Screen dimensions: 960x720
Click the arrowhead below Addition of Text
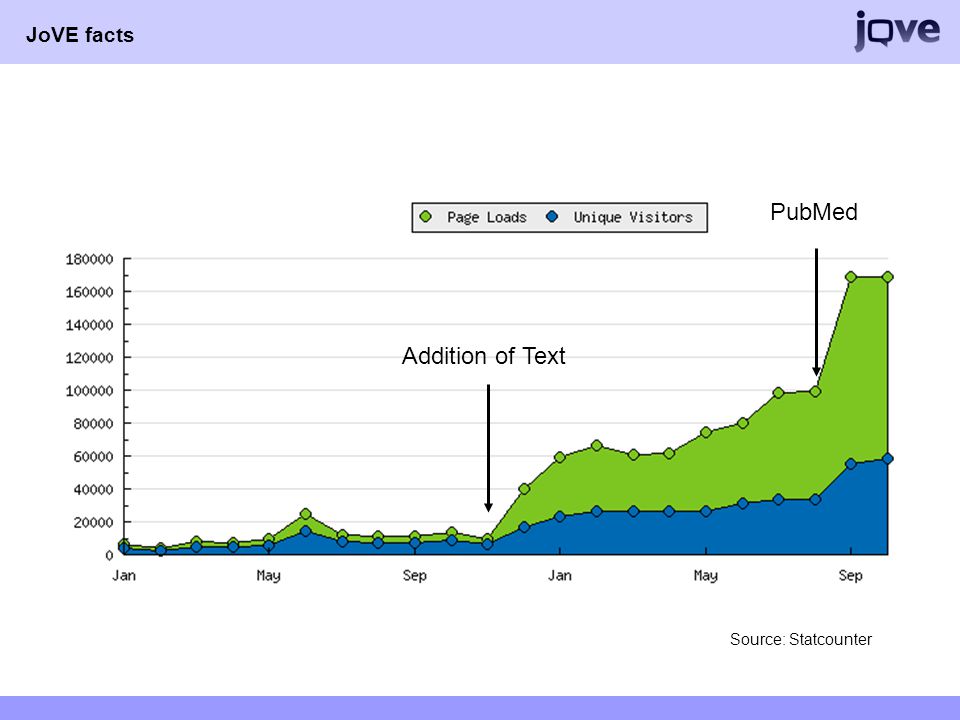[488, 507]
